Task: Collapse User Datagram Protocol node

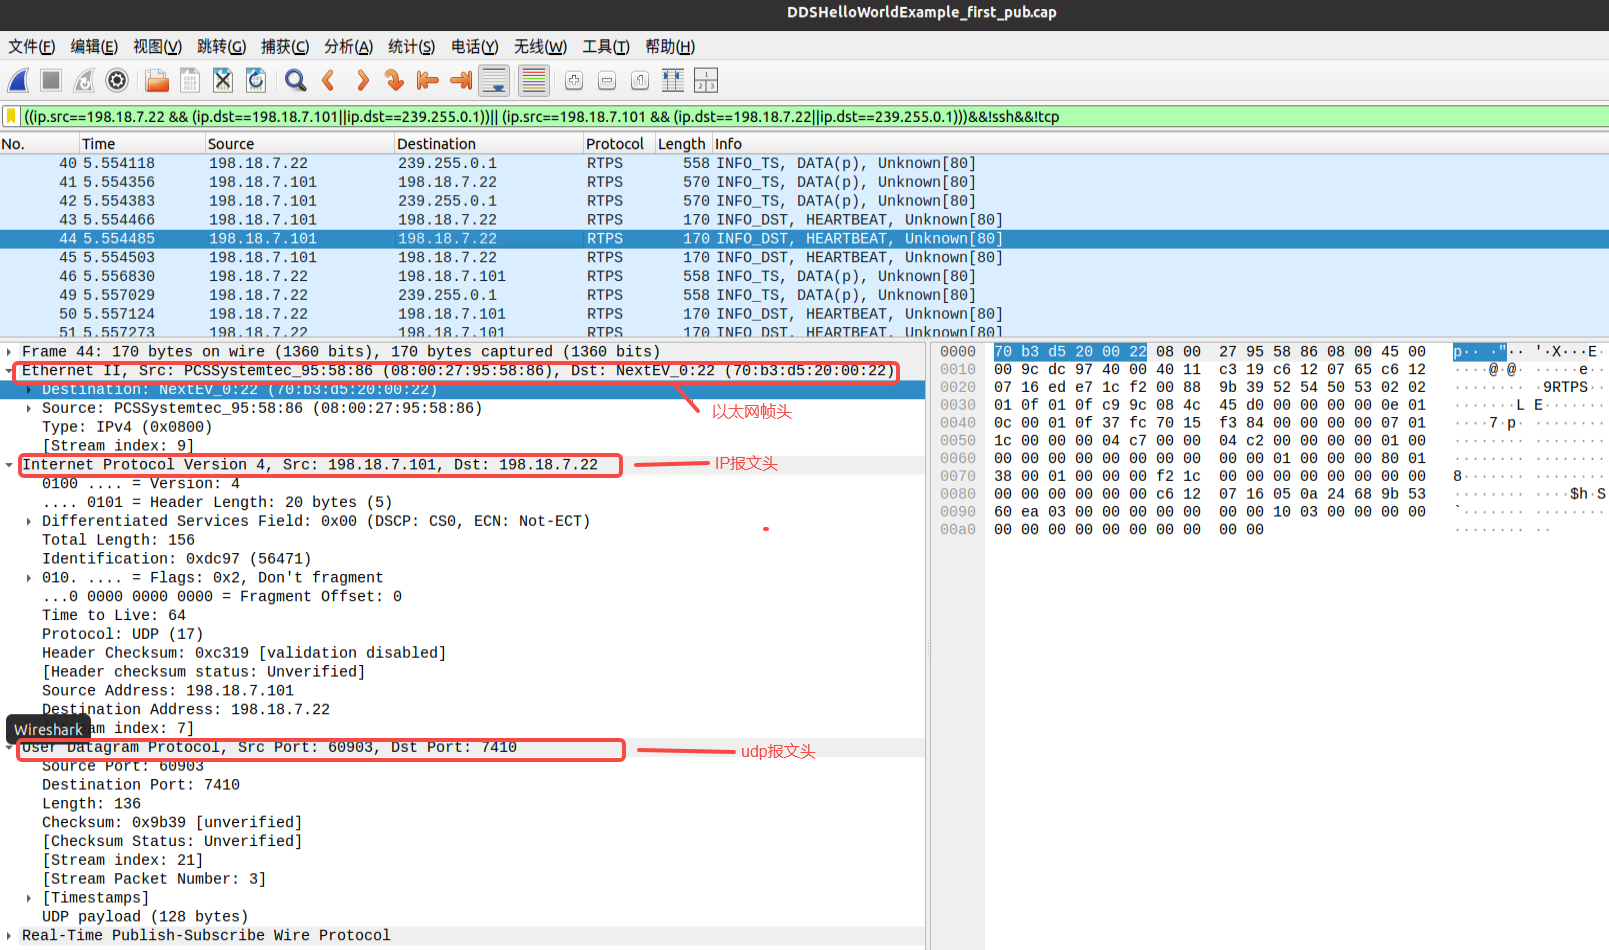Action: click(x=9, y=748)
